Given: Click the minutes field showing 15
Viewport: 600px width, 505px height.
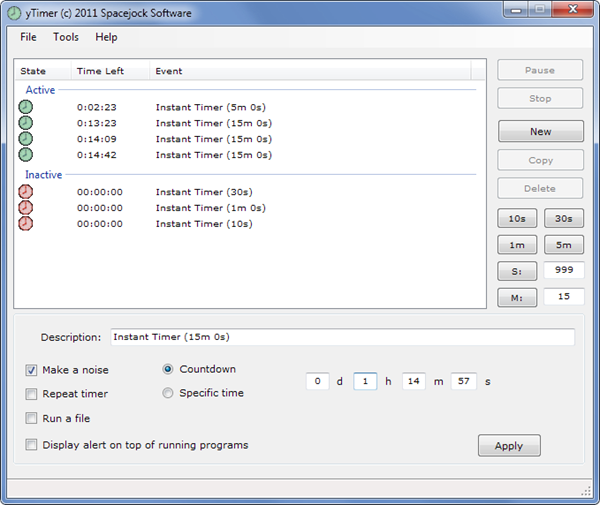Looking at the screenshot, I should (x=564, y=296).
